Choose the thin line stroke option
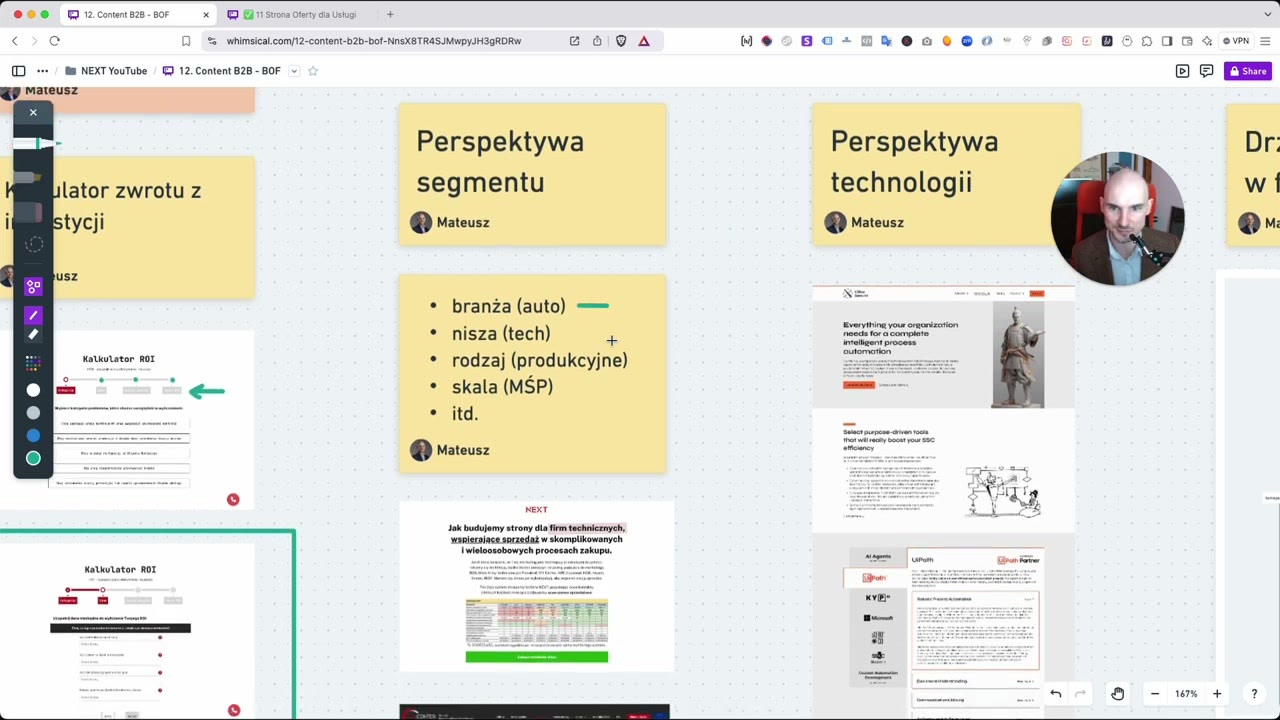This screenshot has height=720, width=1280. click(33, 315)
